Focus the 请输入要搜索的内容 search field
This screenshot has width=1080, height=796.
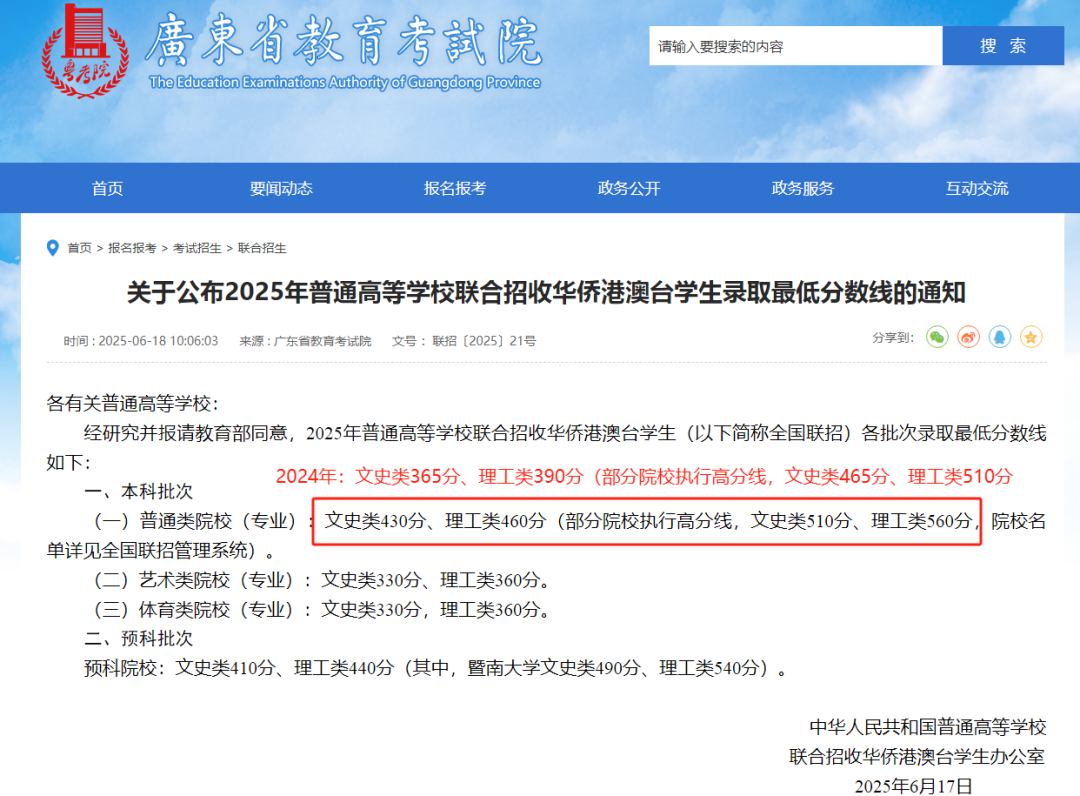(796, 46)
